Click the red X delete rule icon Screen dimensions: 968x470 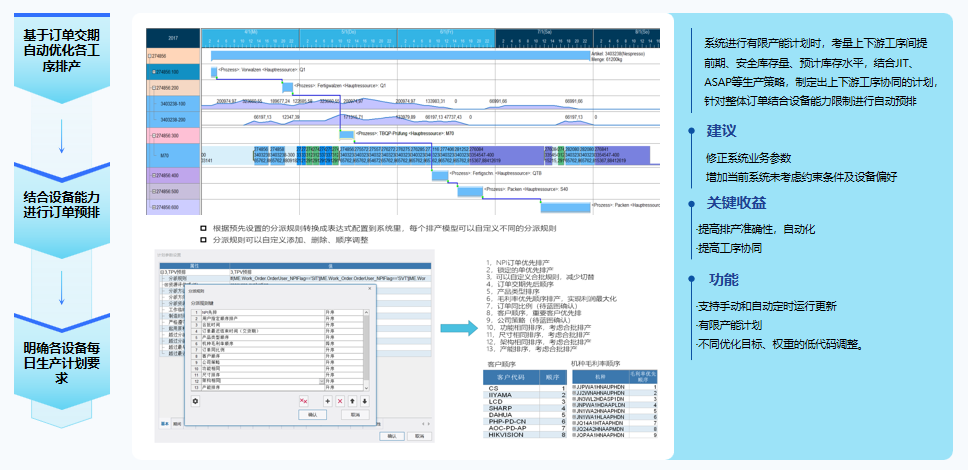(x=340, y=401)
